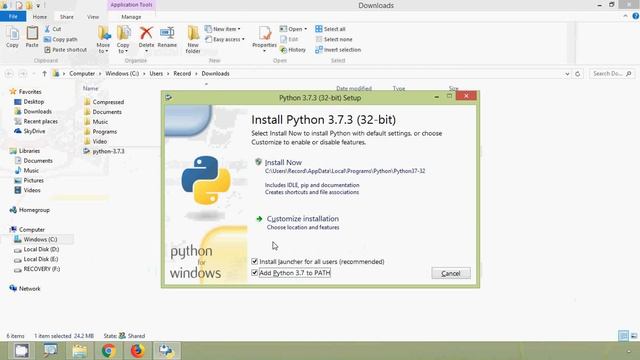Viewport: 640px width, 360px height.
Task: Click Cancel in Python Setup dialog
Action: (451, 273)
